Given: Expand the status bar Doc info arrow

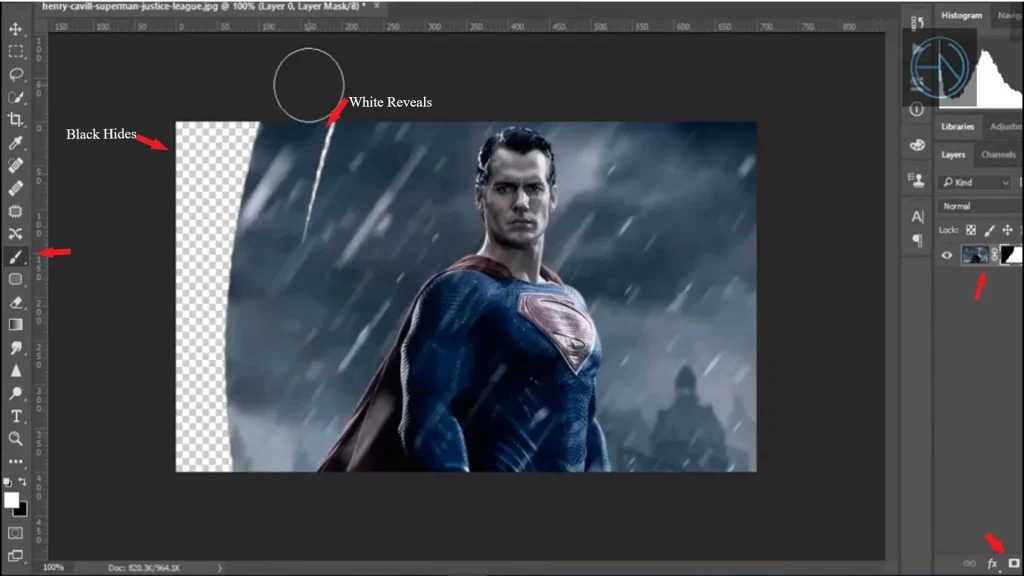Looking at the screenshot, I should pos(220,568).
